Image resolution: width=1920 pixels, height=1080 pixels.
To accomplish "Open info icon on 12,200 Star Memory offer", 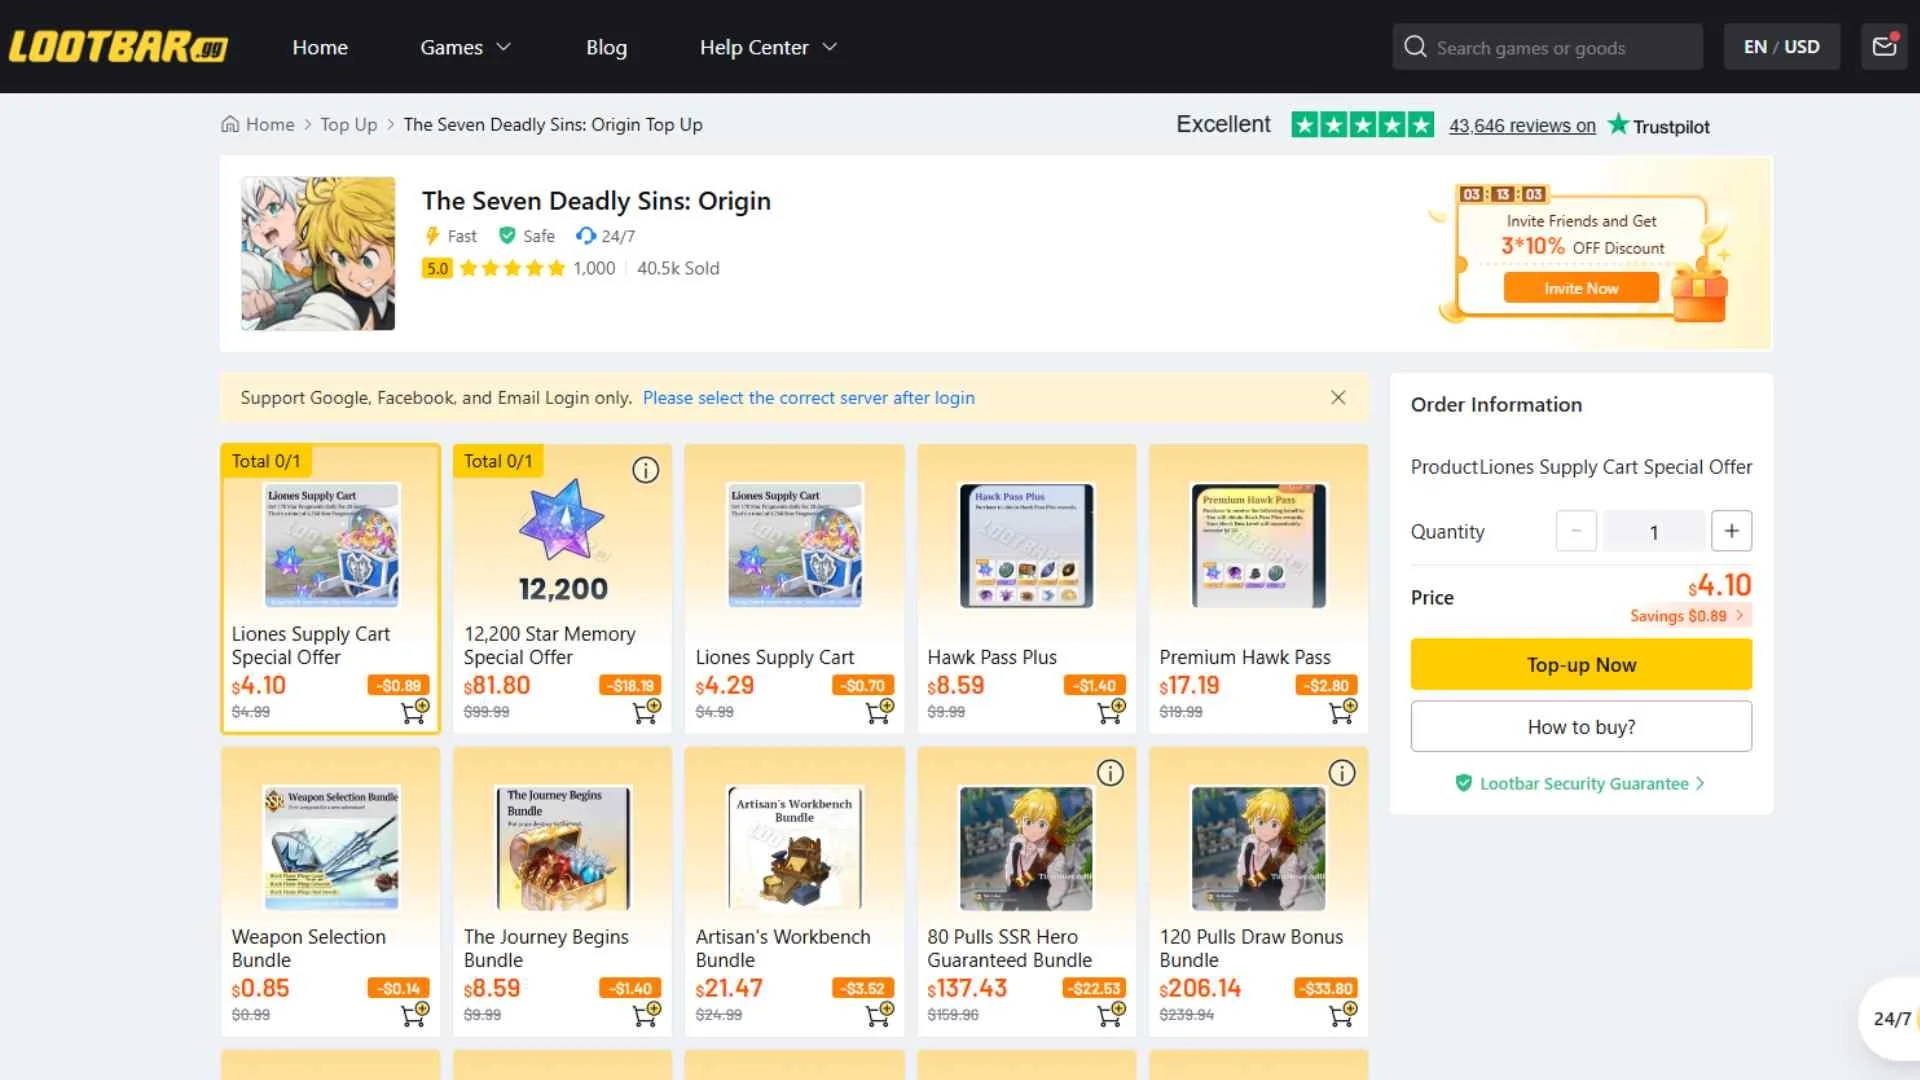I will click(x=645, y=470).
